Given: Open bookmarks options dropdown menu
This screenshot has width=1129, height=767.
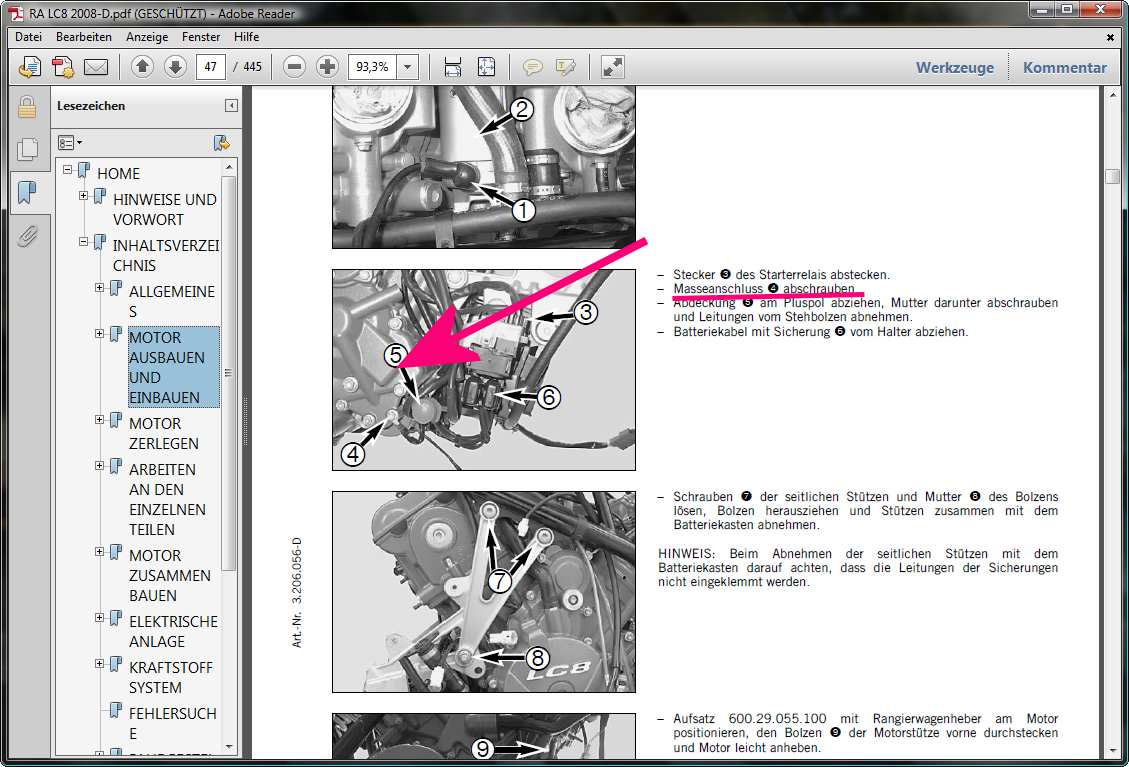Looking at the screenshot, I should [70, 142].
